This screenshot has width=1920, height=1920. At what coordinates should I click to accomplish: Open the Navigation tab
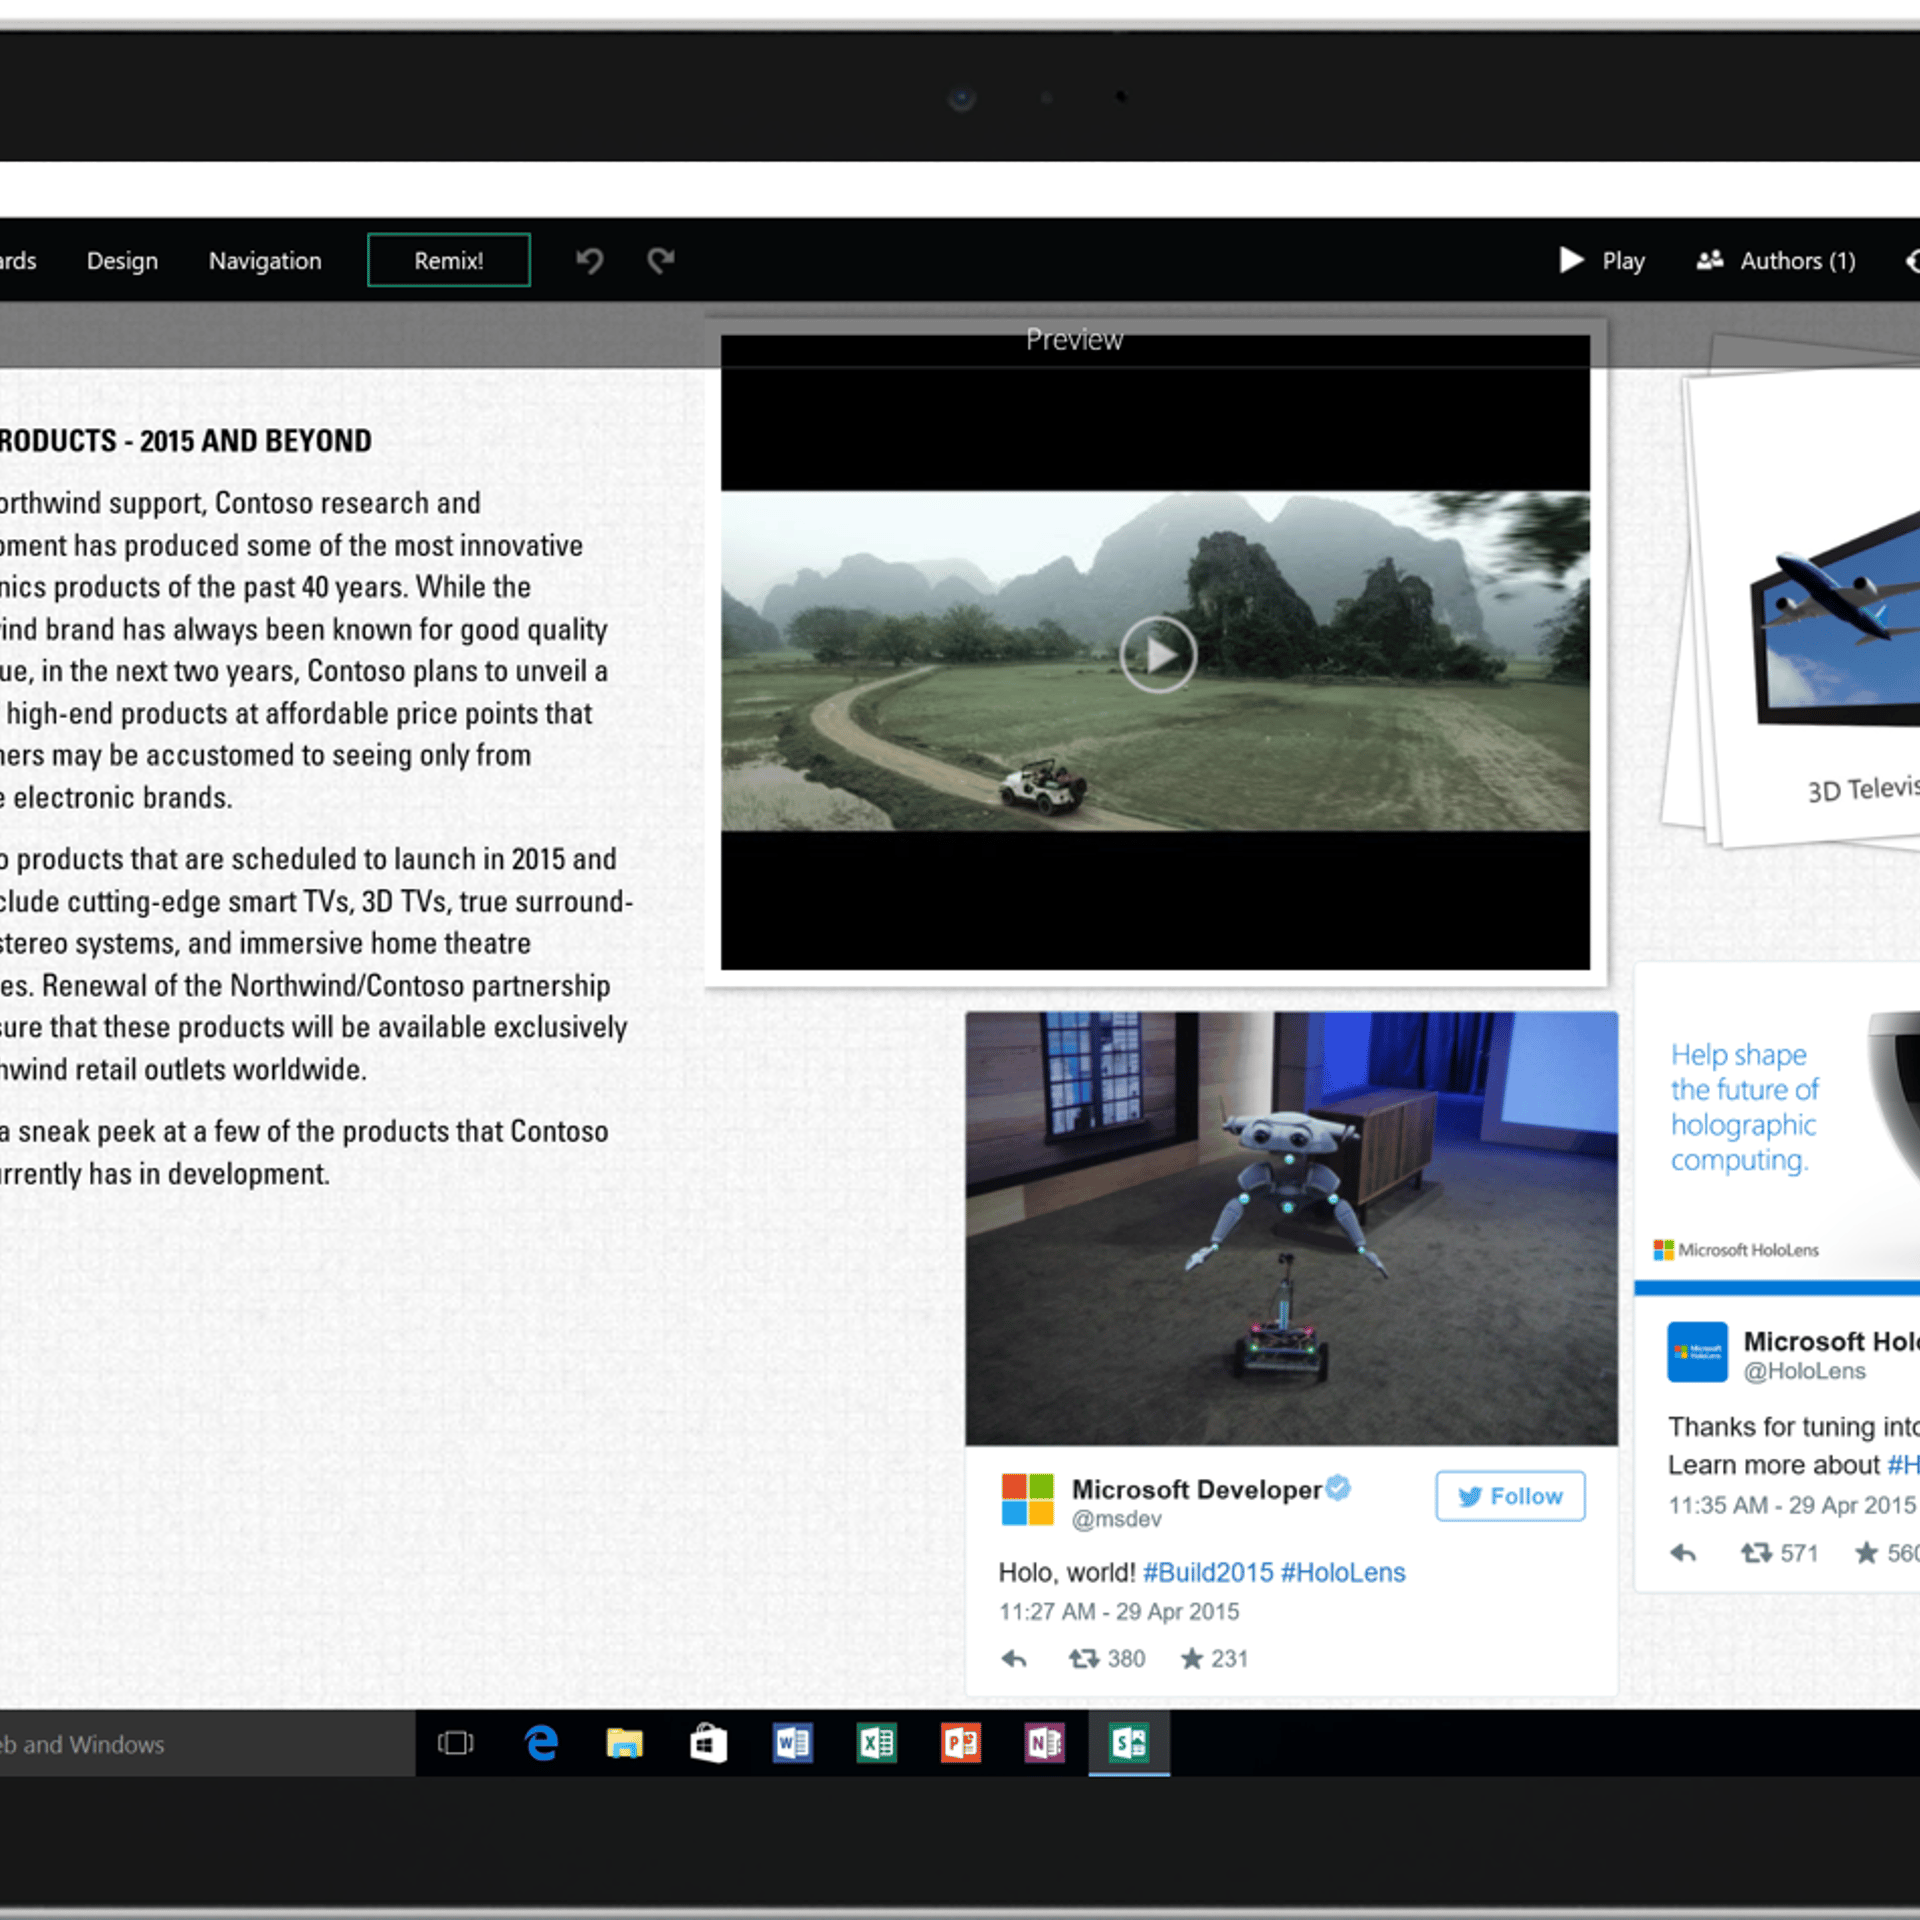(x=265, y=261)
